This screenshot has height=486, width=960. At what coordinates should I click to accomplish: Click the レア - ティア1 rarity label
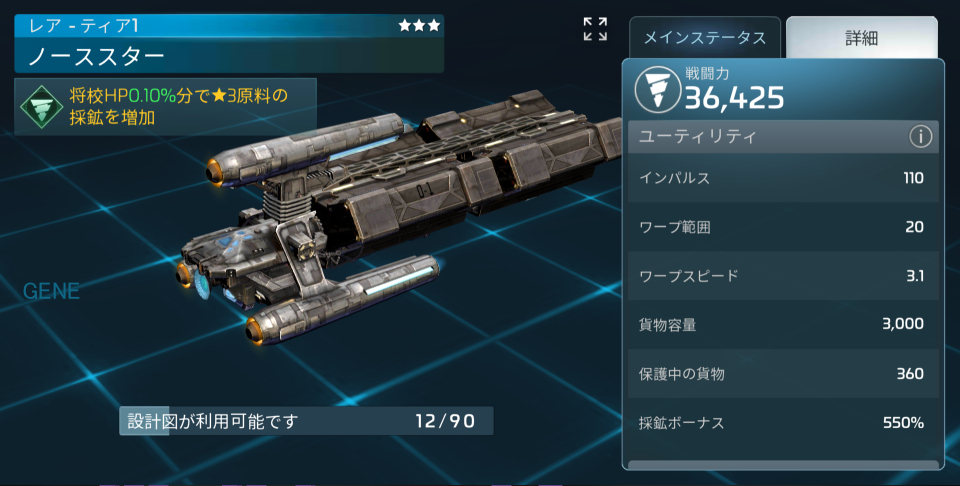(84, 26)
